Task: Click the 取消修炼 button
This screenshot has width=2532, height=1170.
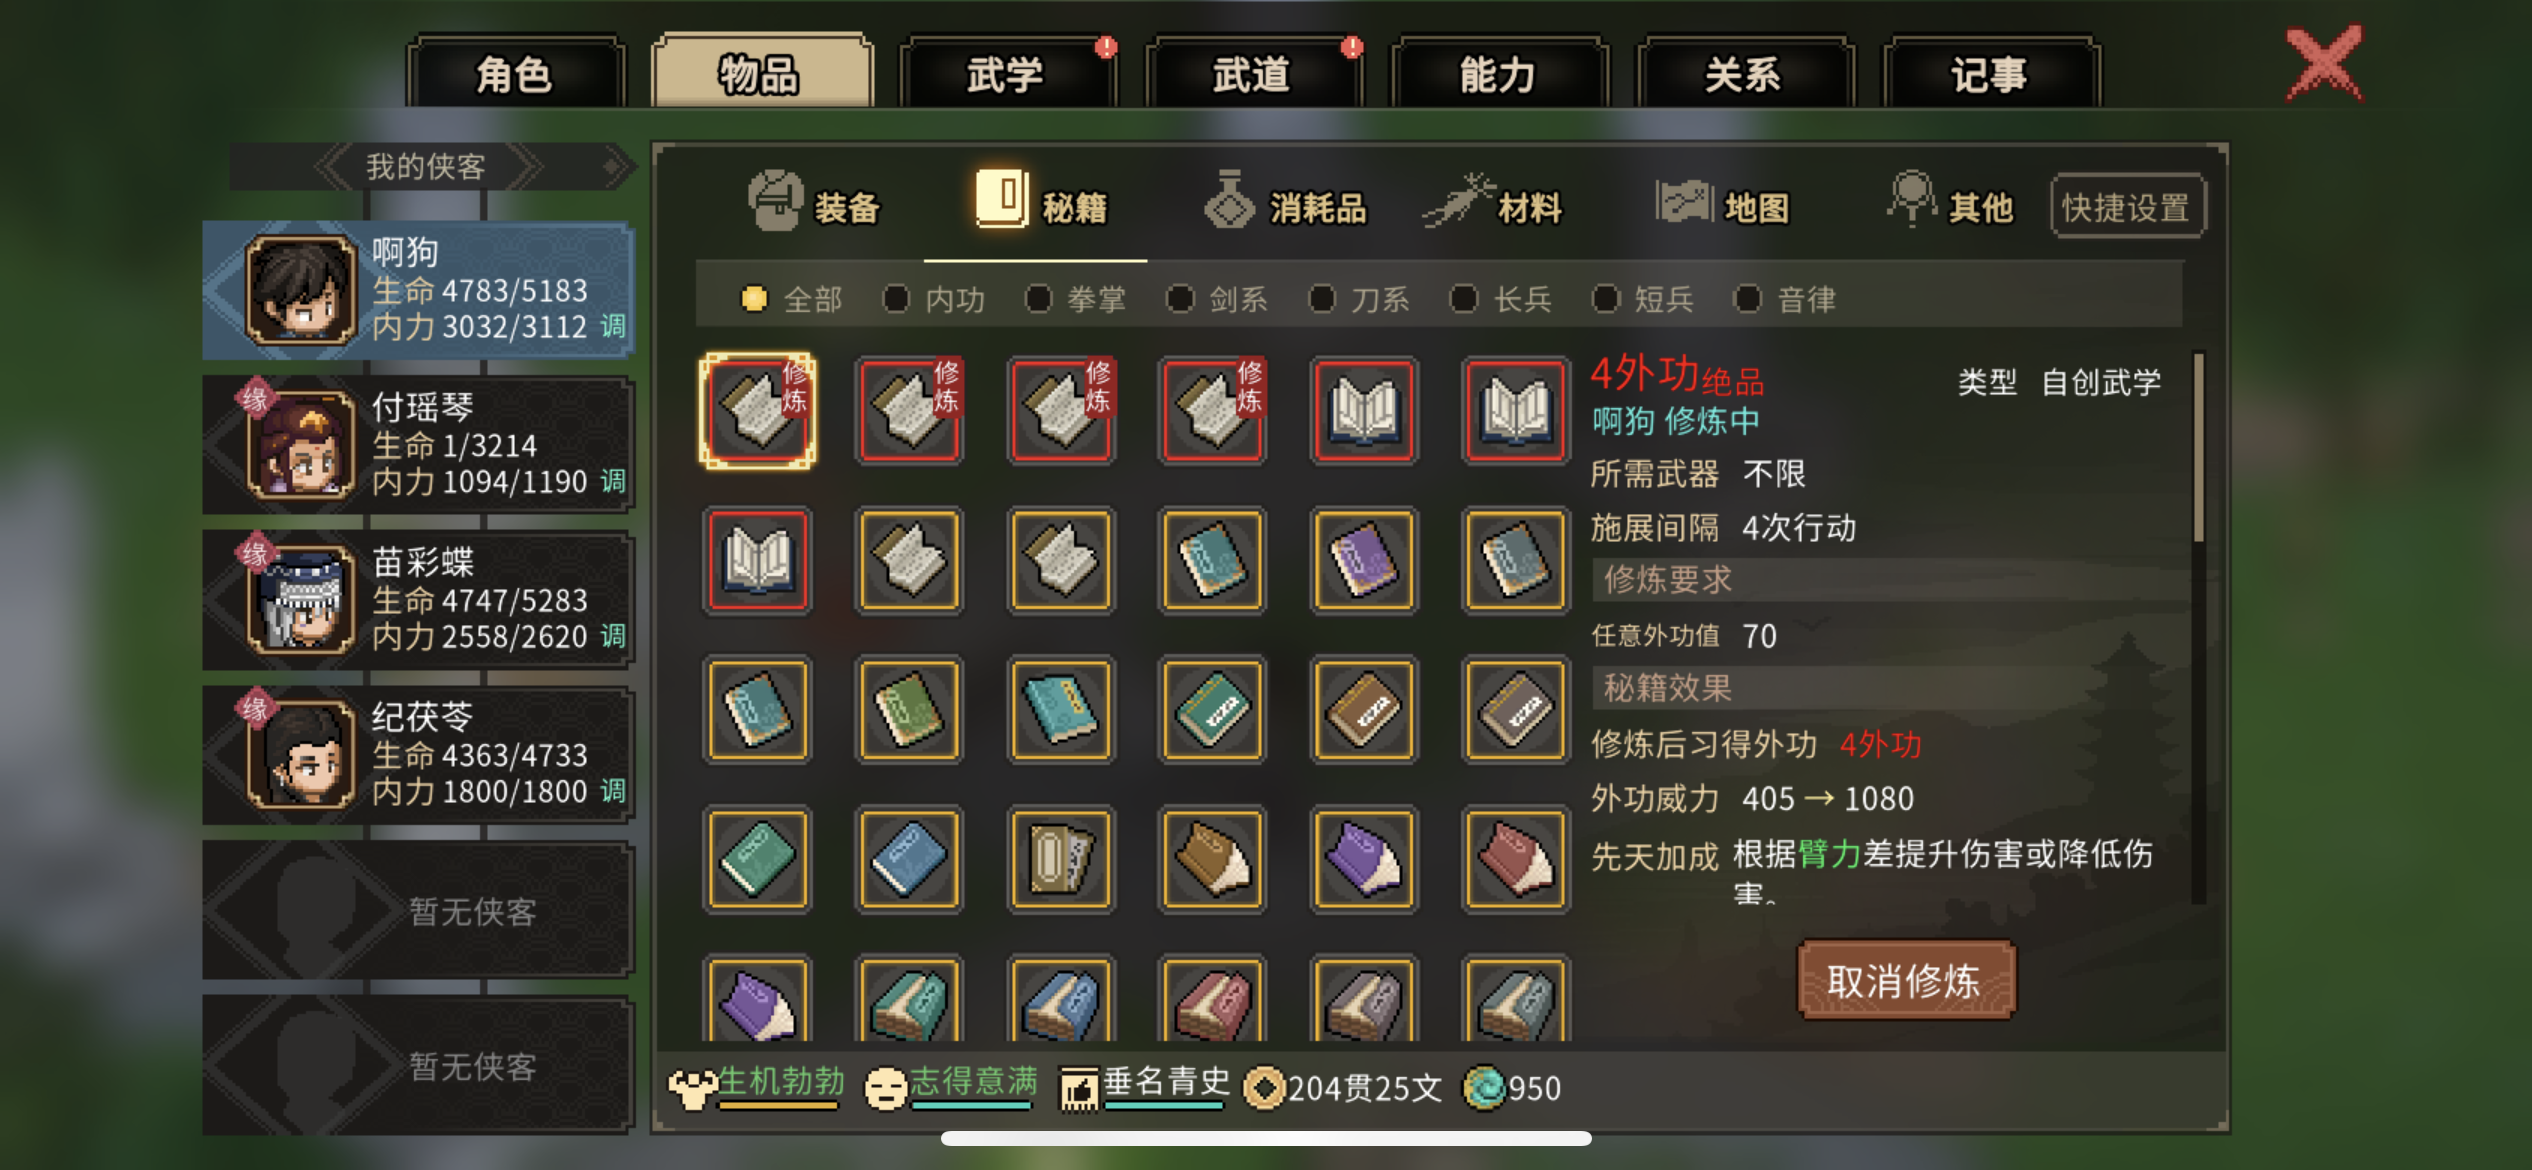Action: click(1904, 981)
